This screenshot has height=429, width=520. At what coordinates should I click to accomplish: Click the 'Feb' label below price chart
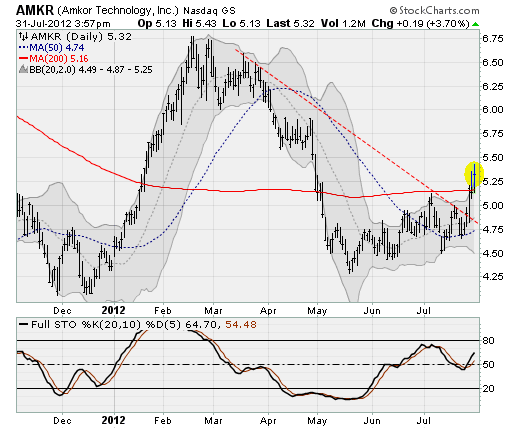163,311
